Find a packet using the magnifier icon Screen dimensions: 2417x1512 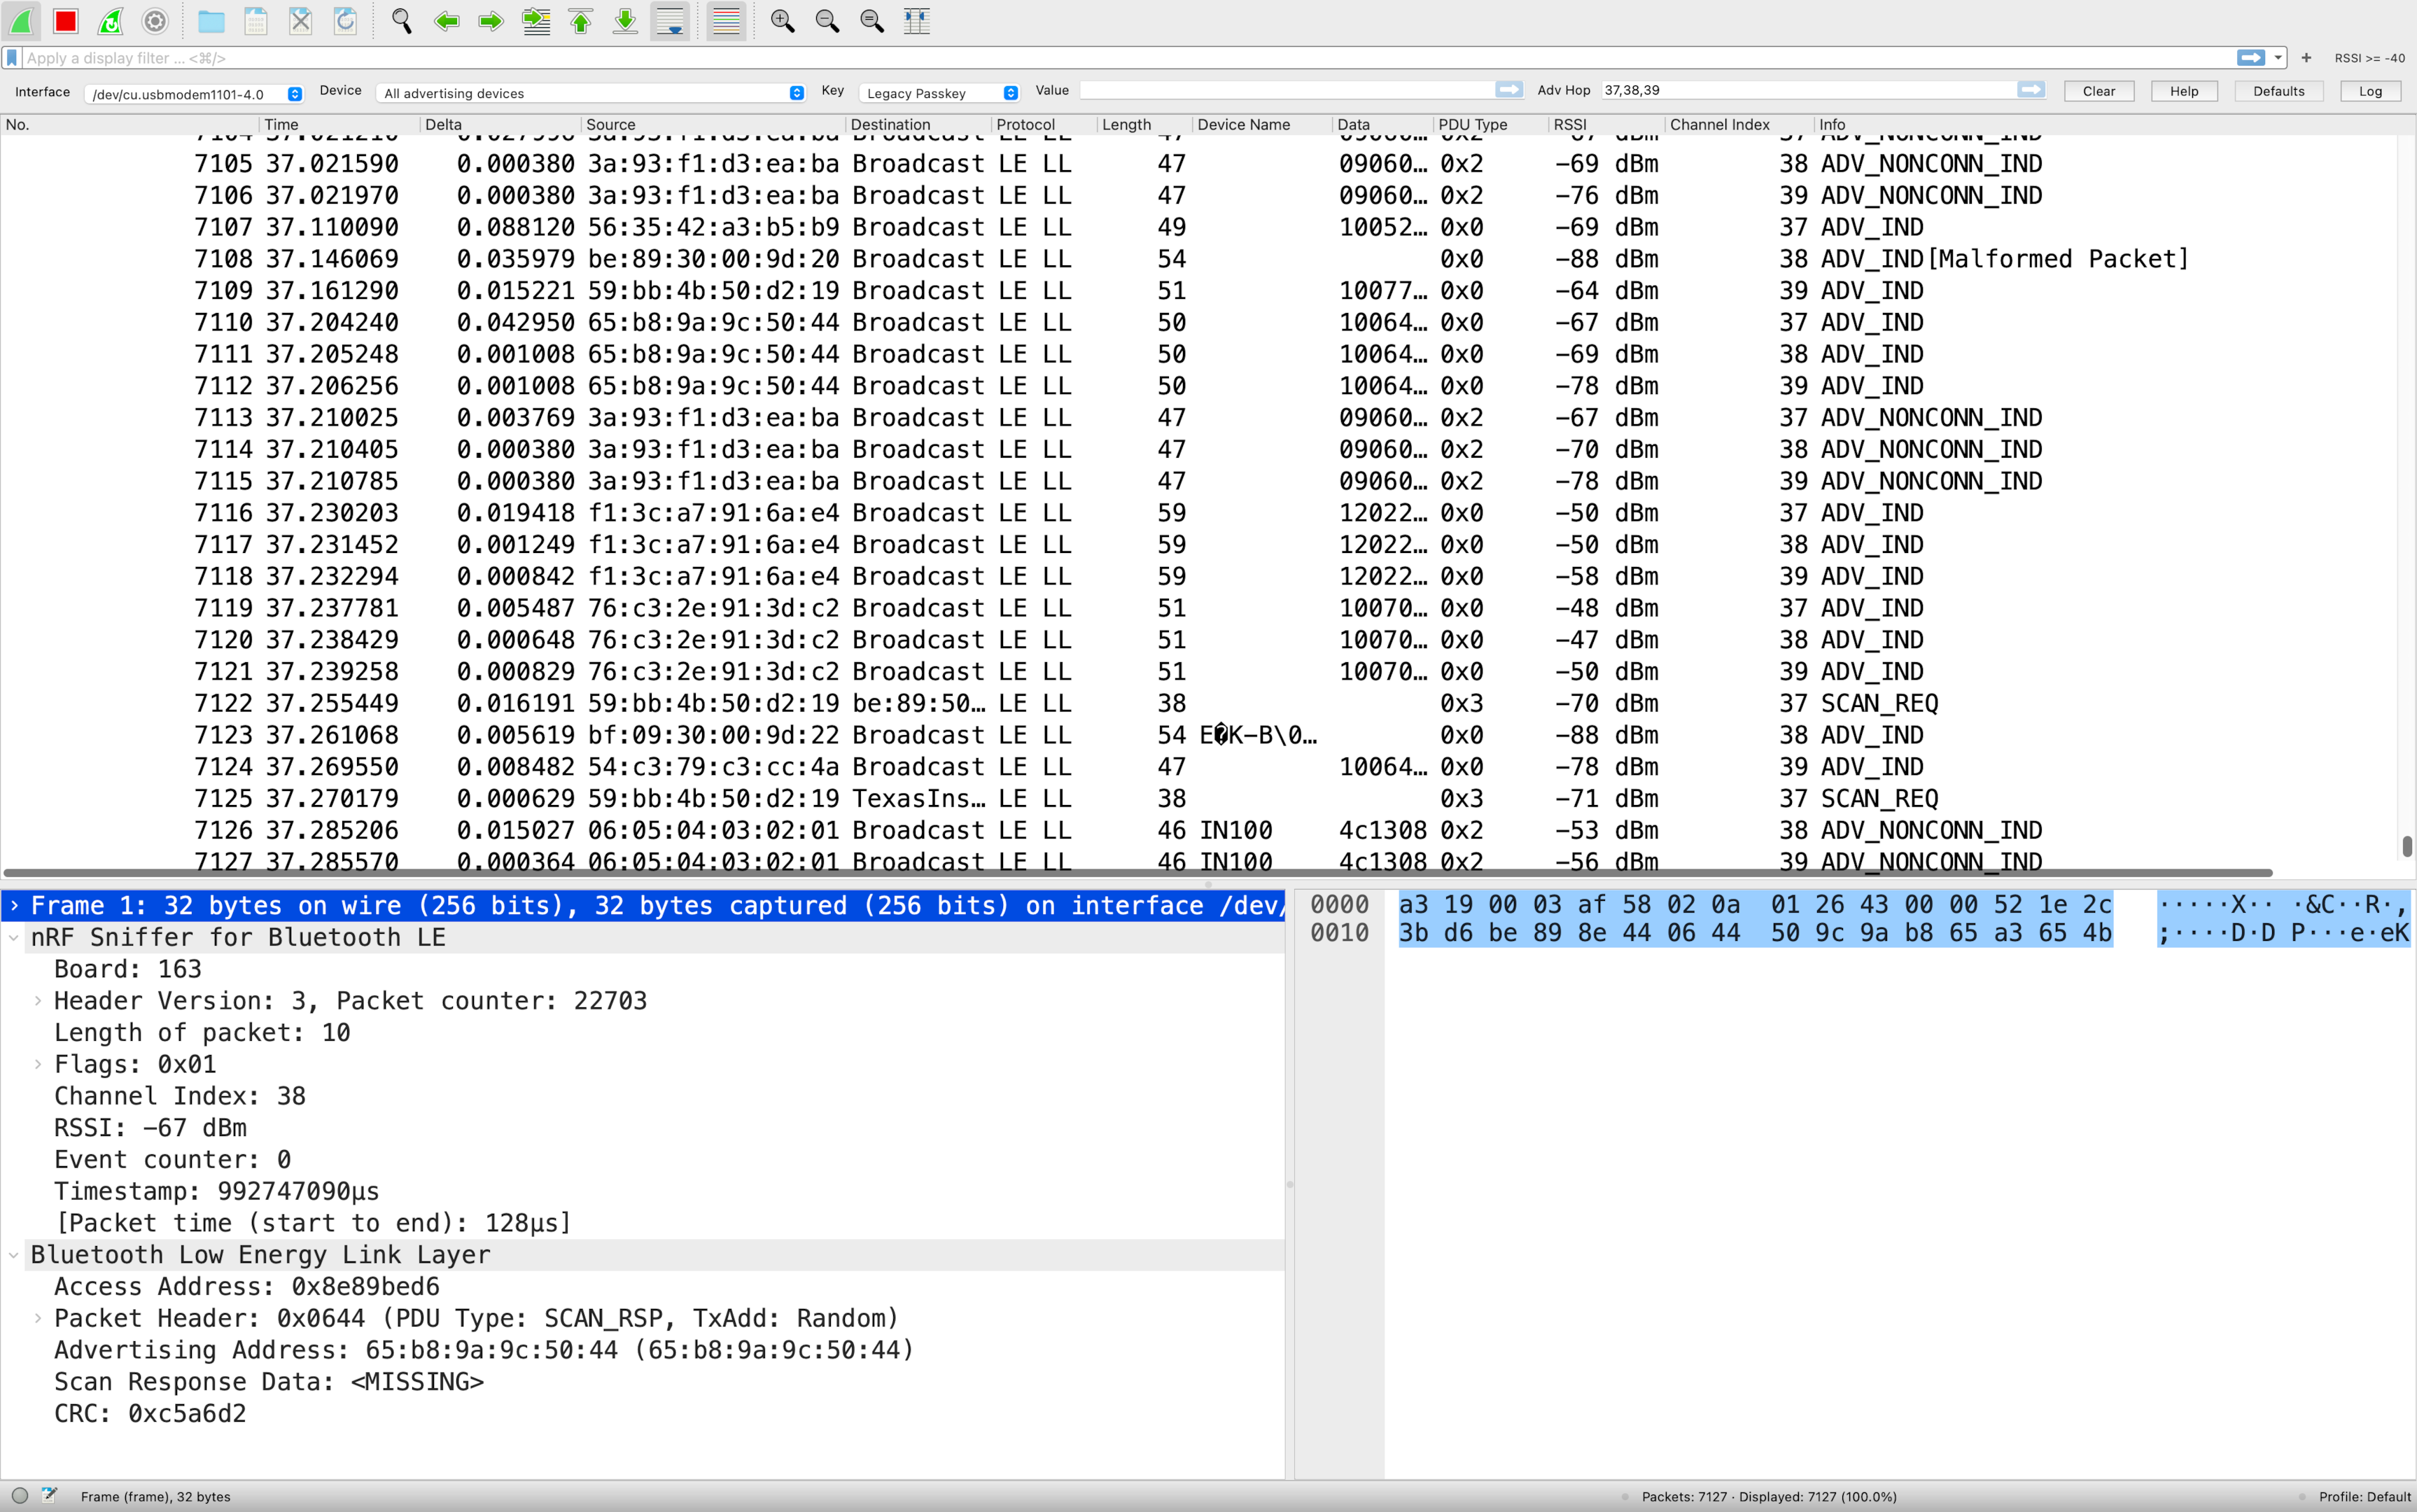(401, 21)
